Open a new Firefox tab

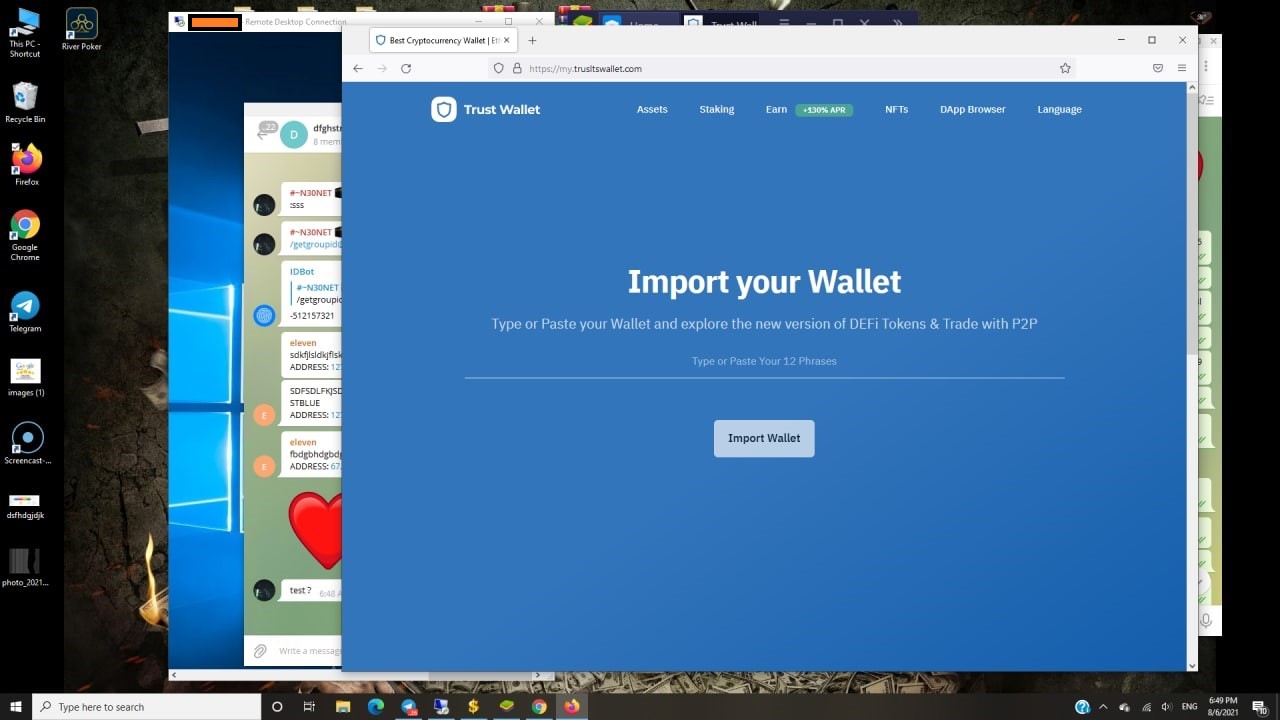coord(532,40)
